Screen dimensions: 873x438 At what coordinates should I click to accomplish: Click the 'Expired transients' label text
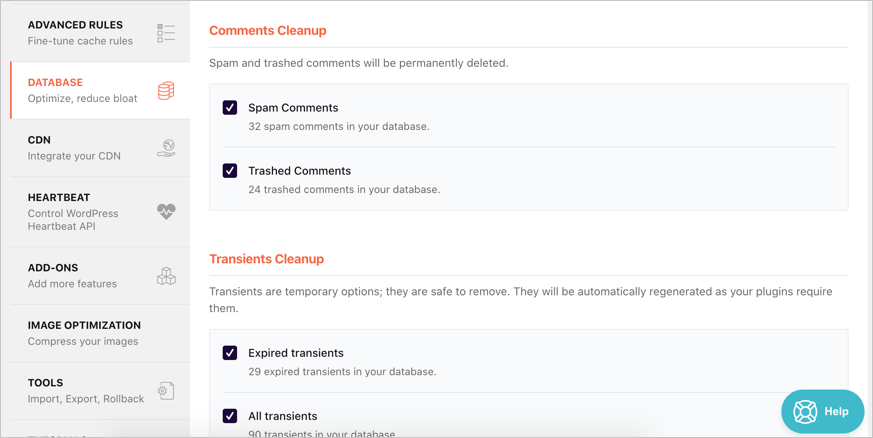pos(296,353)
